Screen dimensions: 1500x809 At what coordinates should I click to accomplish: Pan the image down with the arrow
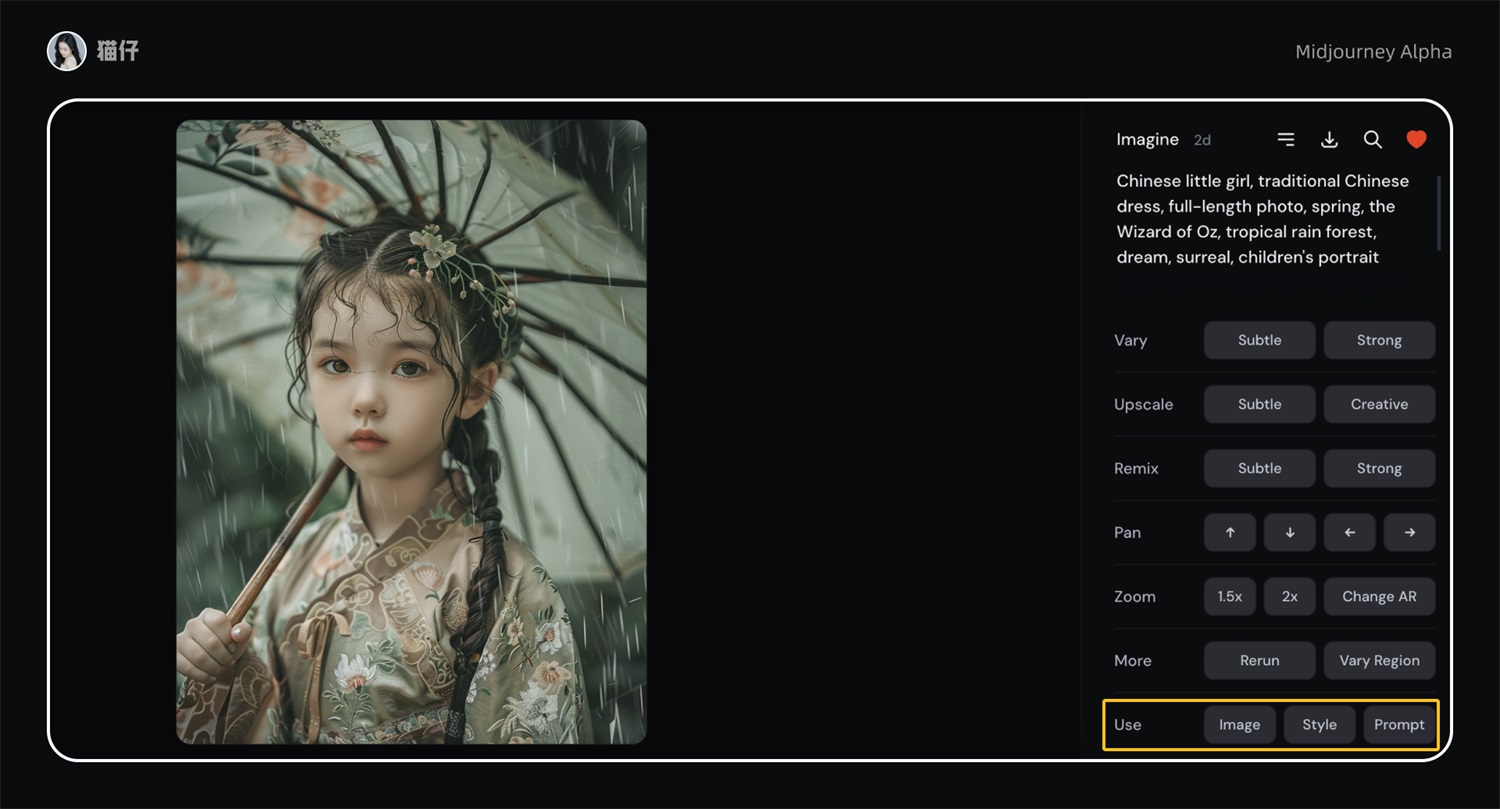[x=1290, y=533]
